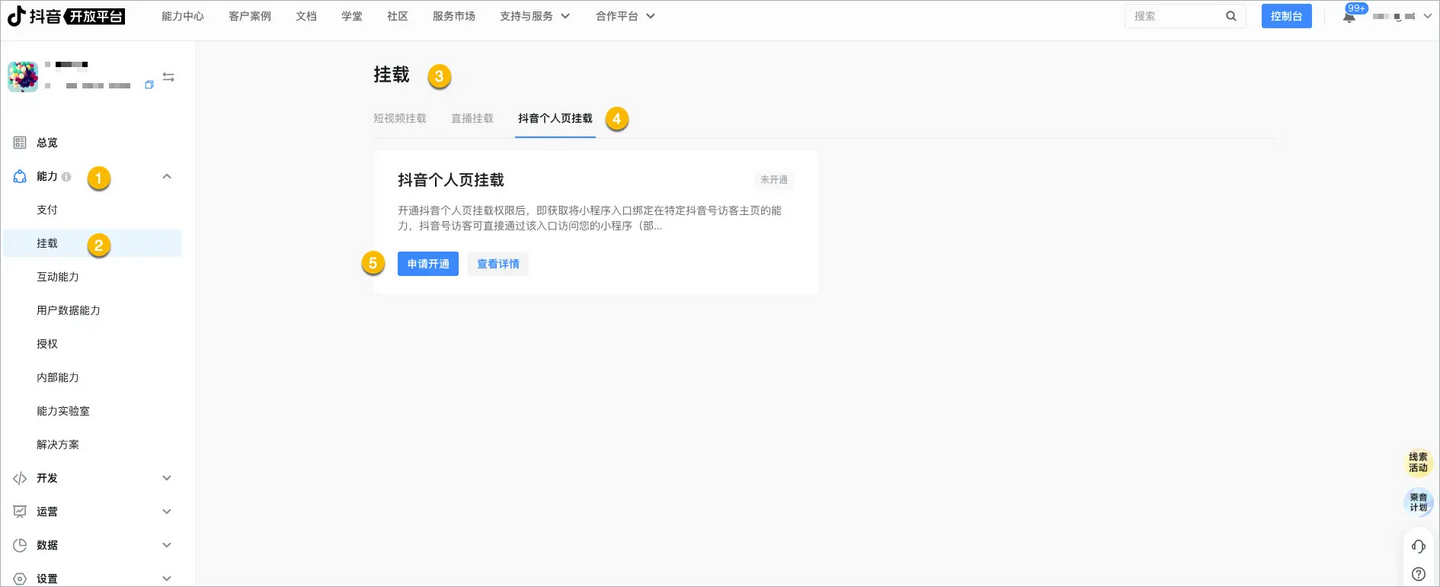Screen dimensions: 1440x587
Task: Click the notification bell icon
Action: (1349, 17)
